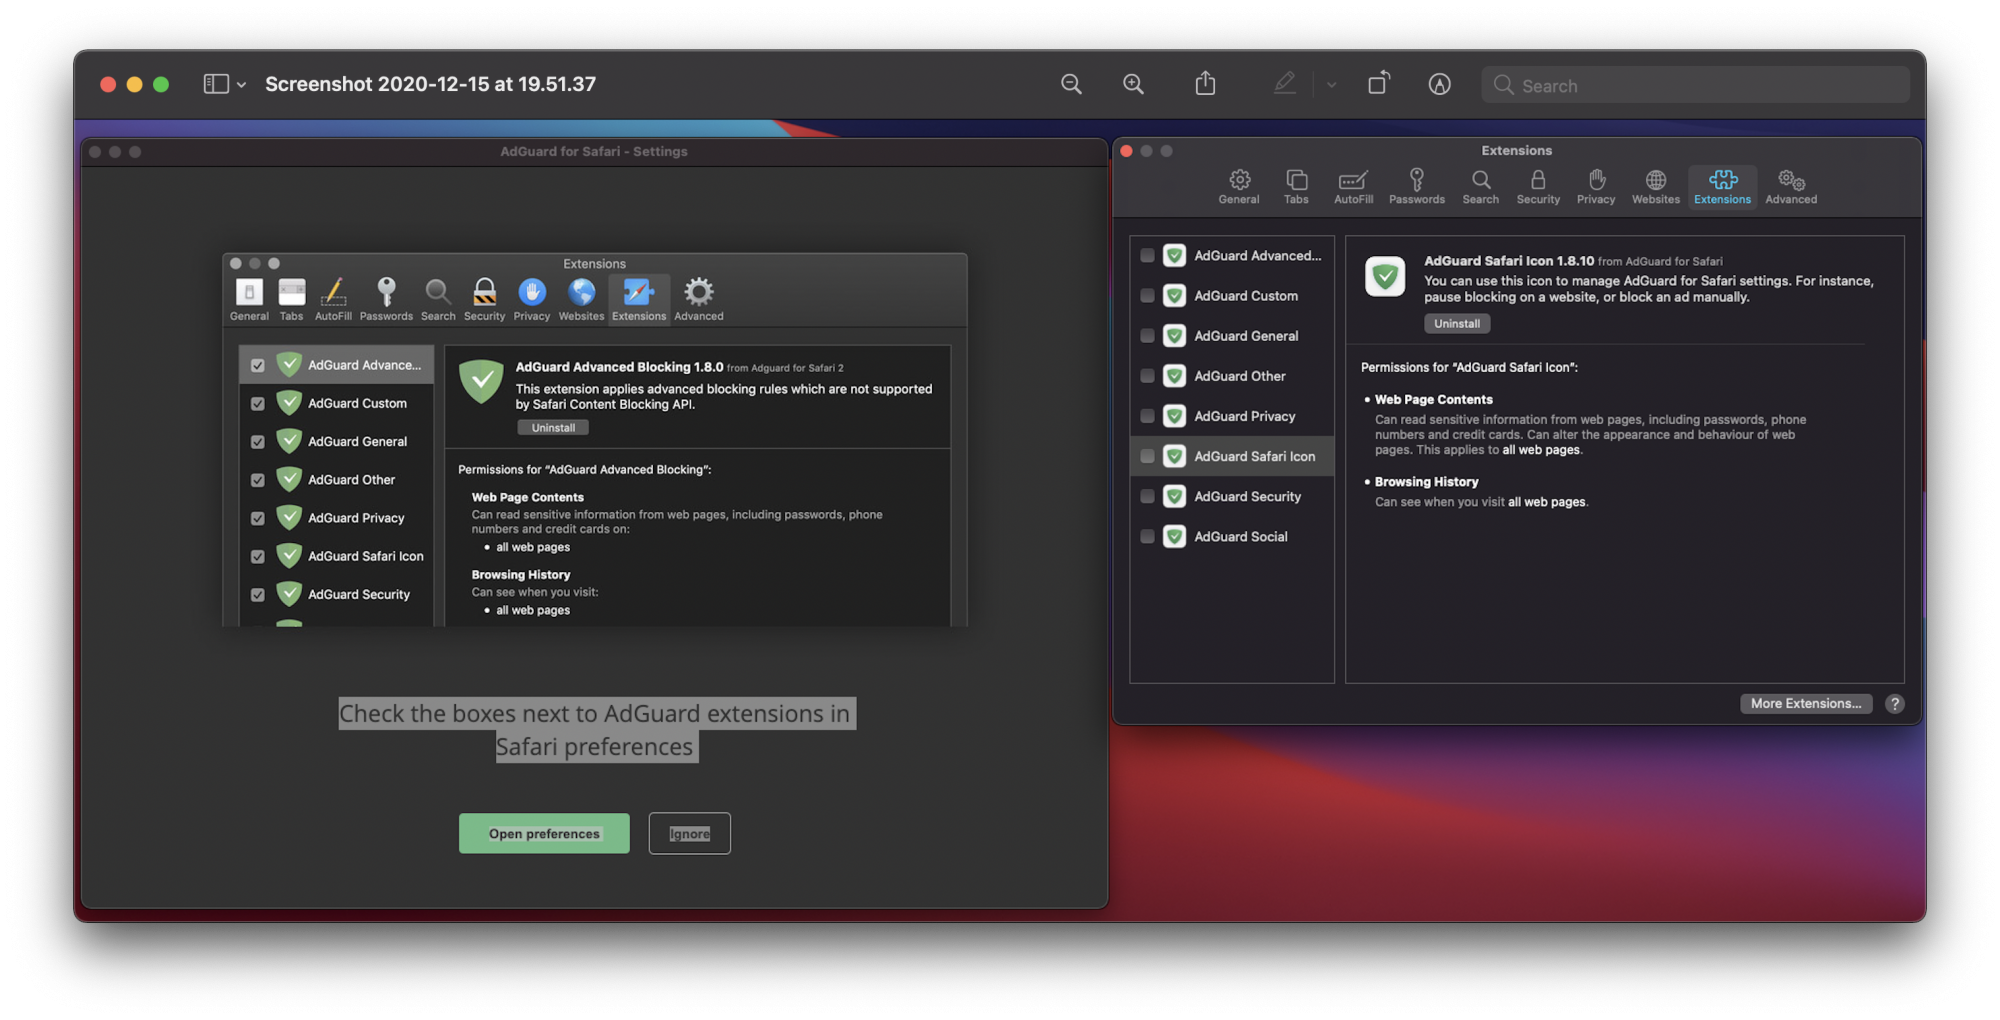Click the AdGuard Safari Icon shield logo
The height and width of the screenshot is (1020, 2000).
point(1385,277)
